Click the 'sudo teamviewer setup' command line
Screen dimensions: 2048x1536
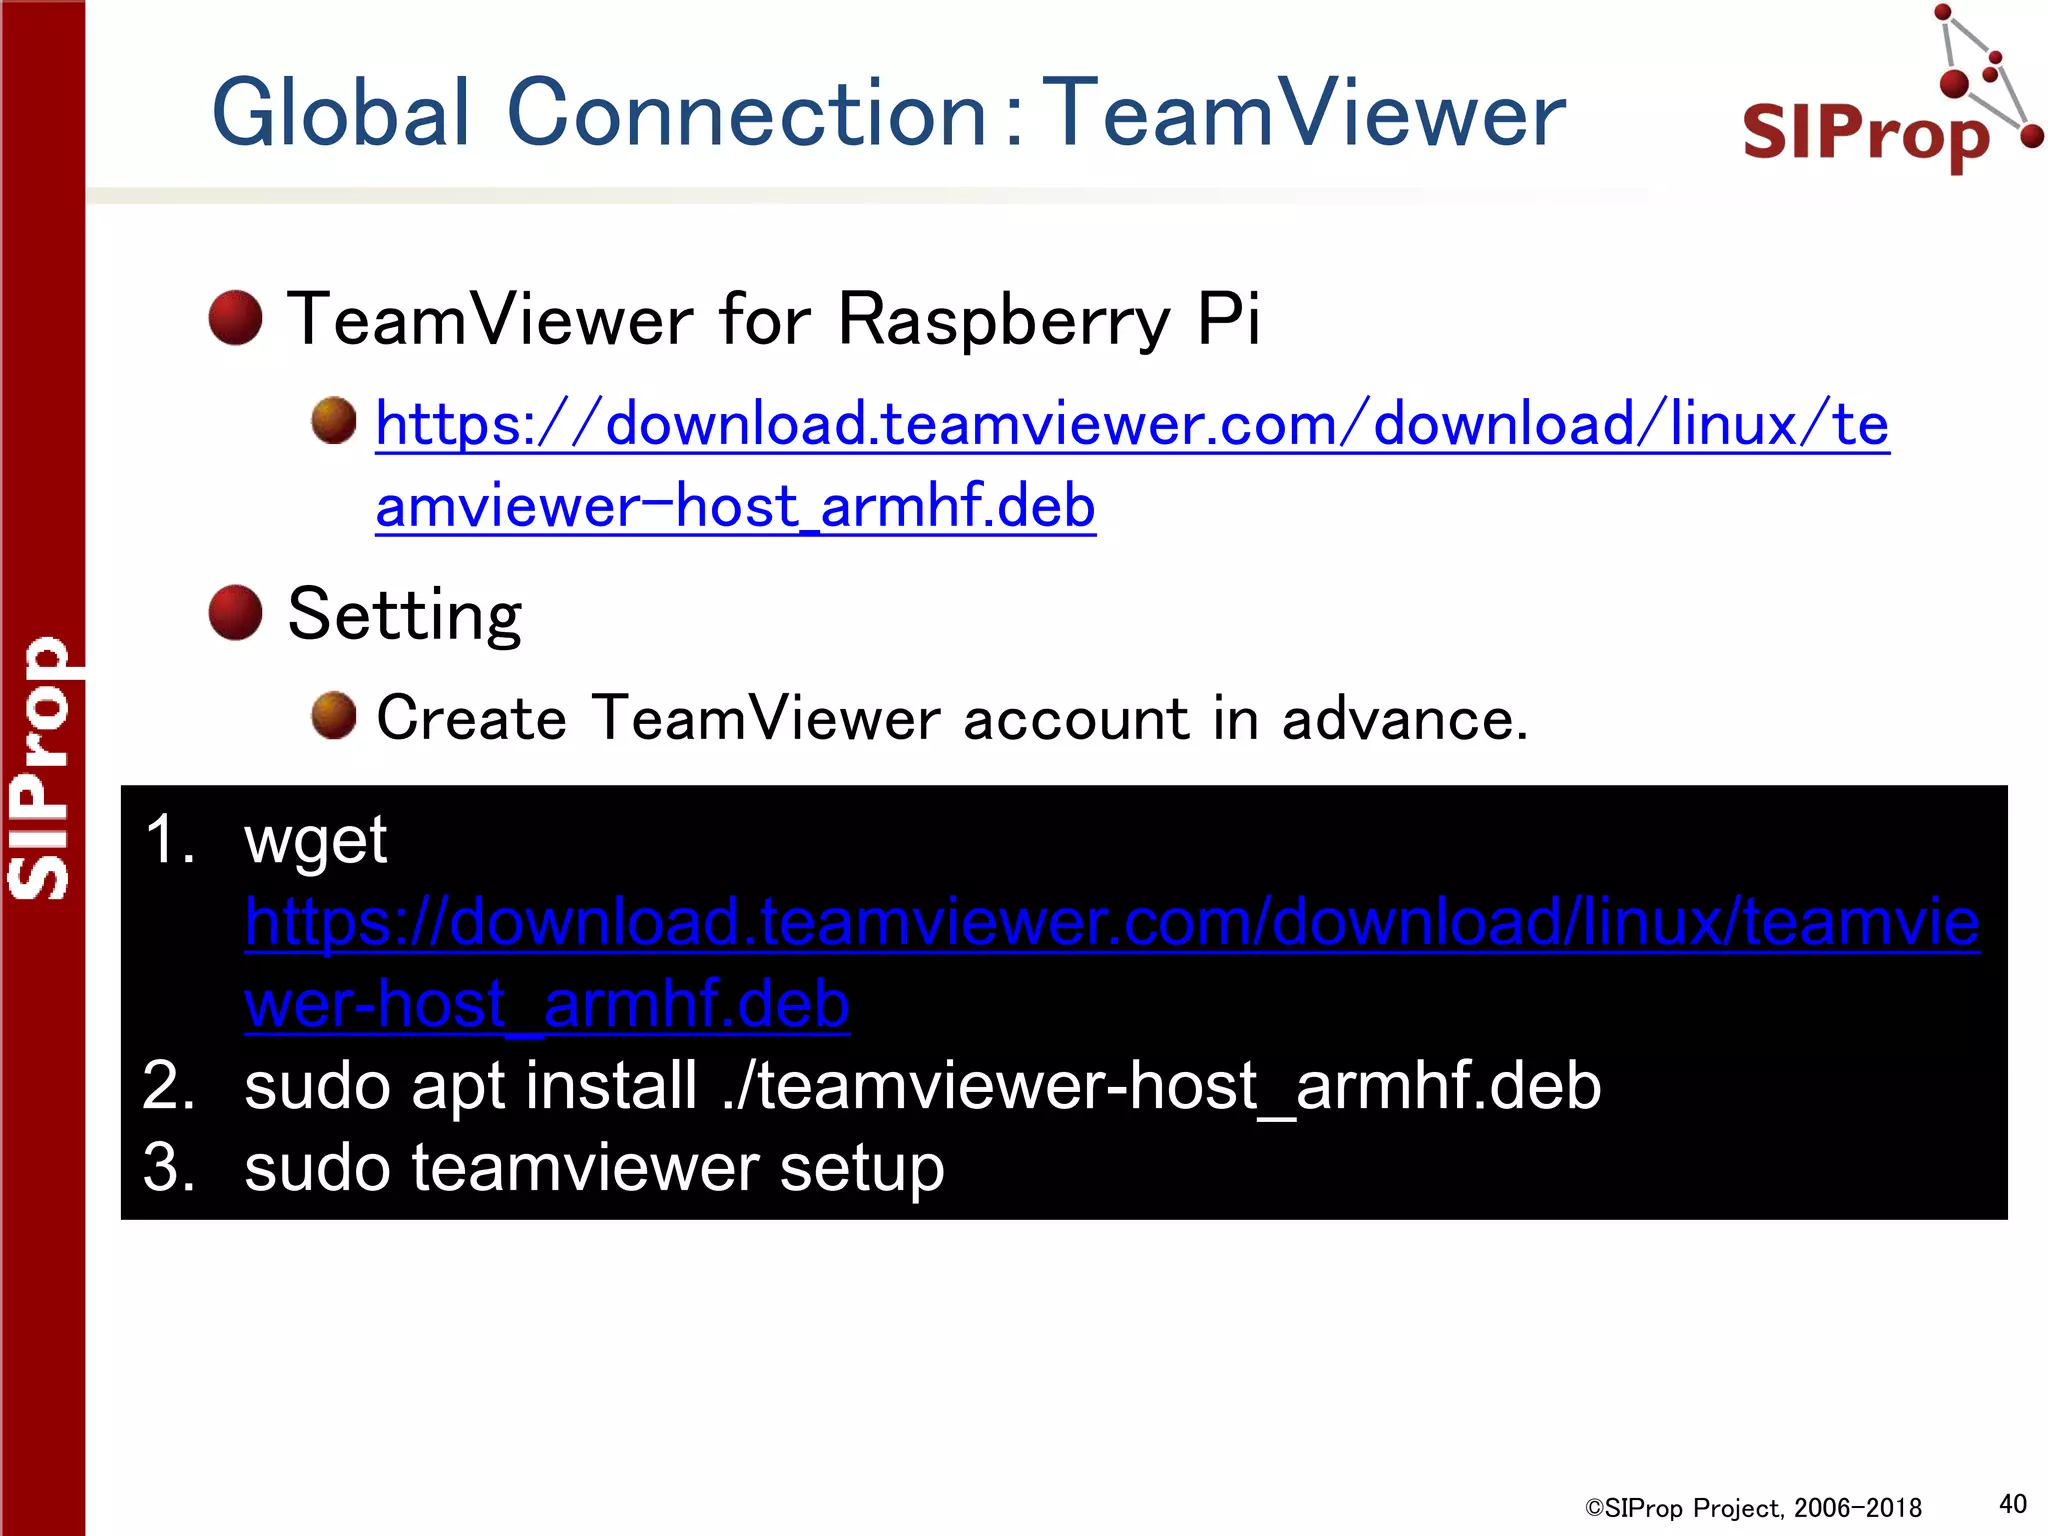(x=594, y=1168)
